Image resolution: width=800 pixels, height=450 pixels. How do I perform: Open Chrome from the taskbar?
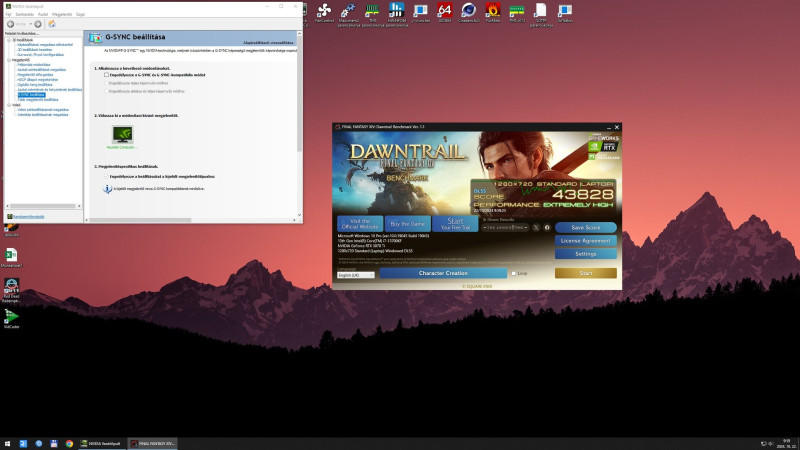click(69, 444)
